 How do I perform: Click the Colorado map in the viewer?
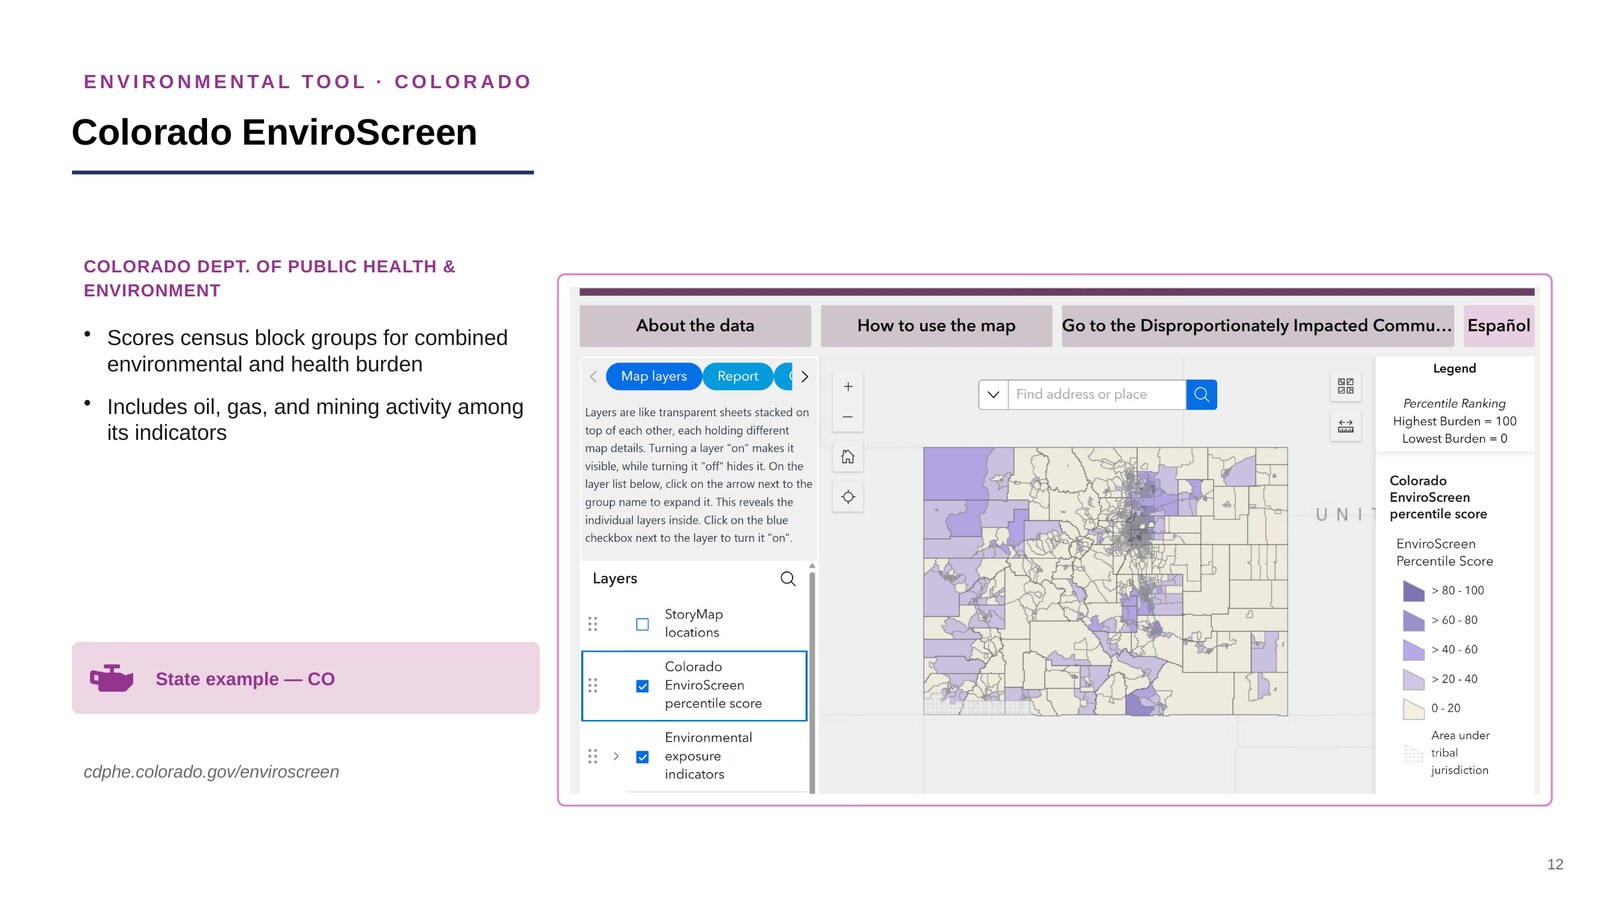coord(1105,581)
